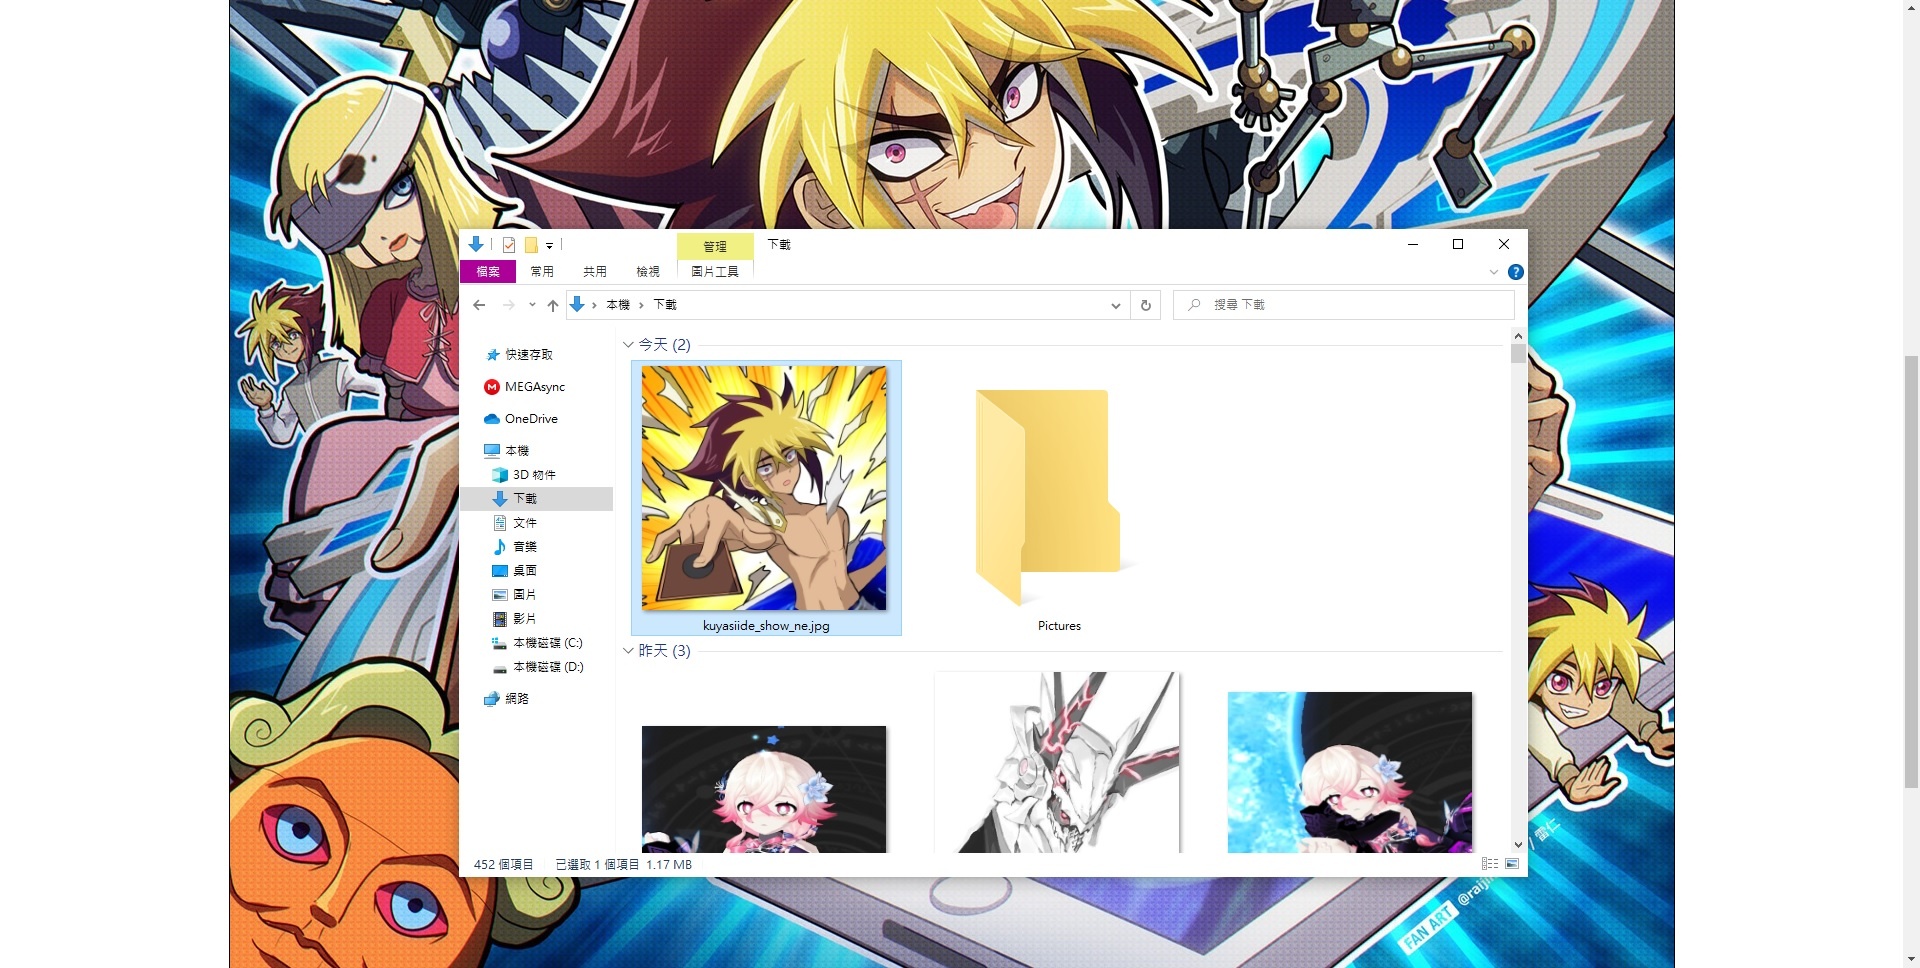This screenshot has width=1920, height=968.
Task: Click the 搜尋 下載 search field
Action: (1343, 305)
